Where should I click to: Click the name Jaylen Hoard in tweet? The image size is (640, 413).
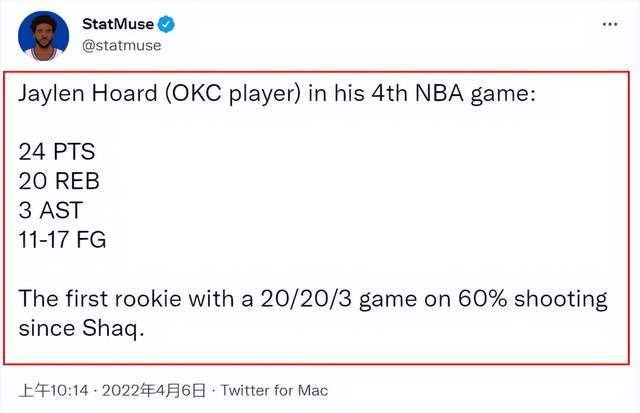tap(88, 94)
